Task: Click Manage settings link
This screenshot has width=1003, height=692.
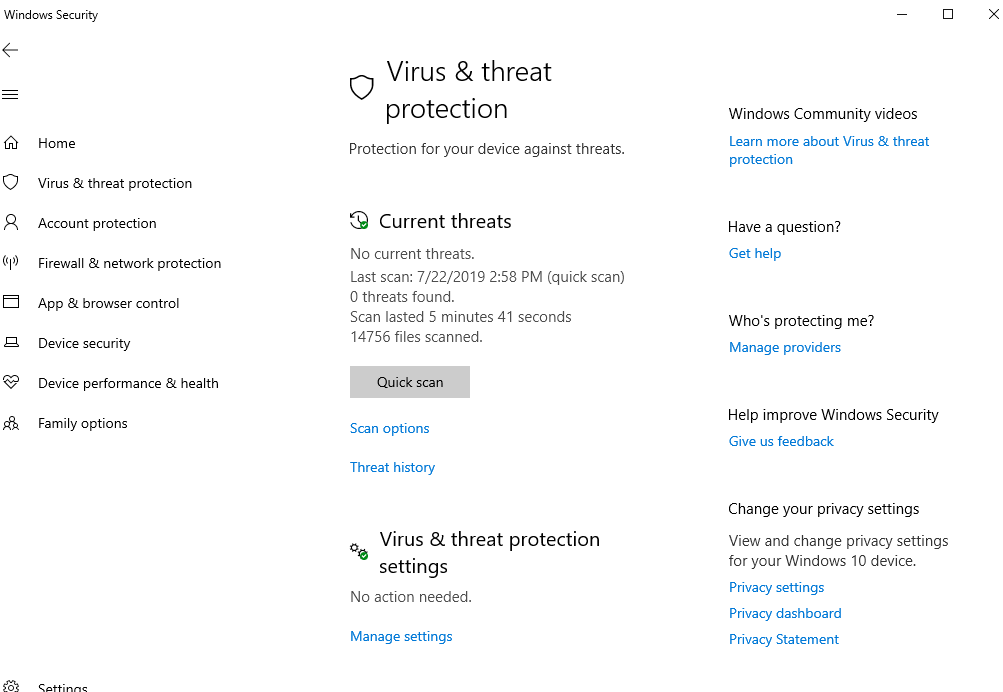Action: (x=401, y=636)
